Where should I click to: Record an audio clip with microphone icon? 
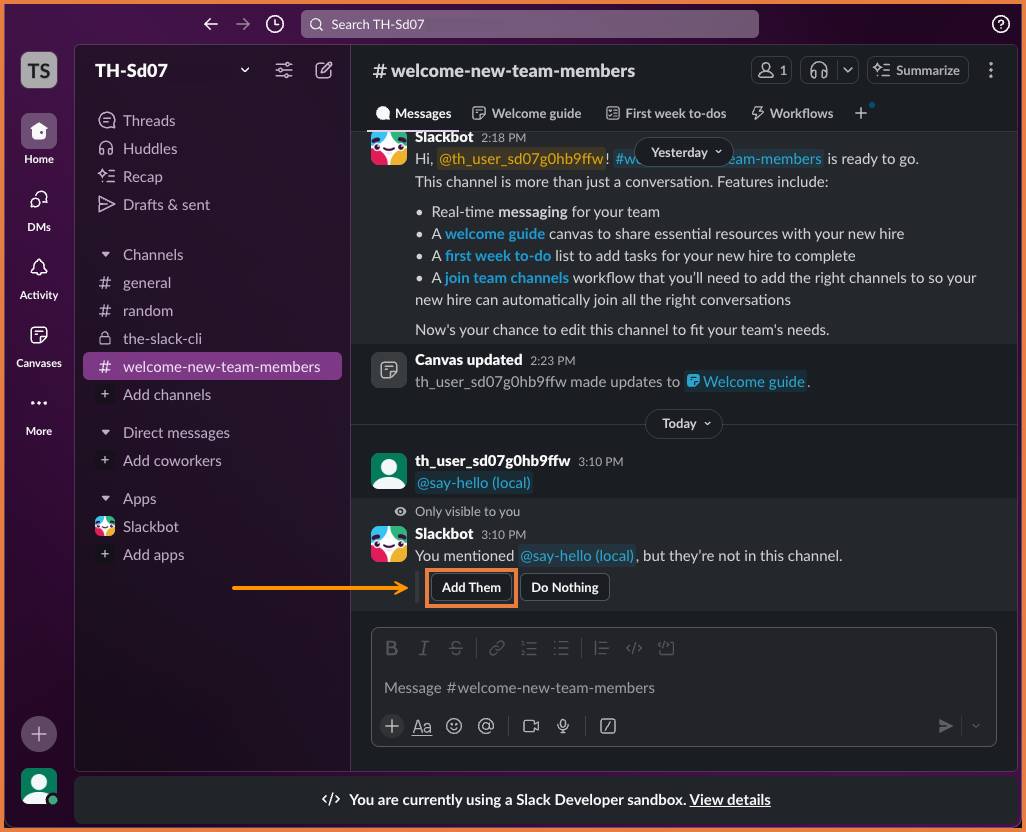(563, 726)
